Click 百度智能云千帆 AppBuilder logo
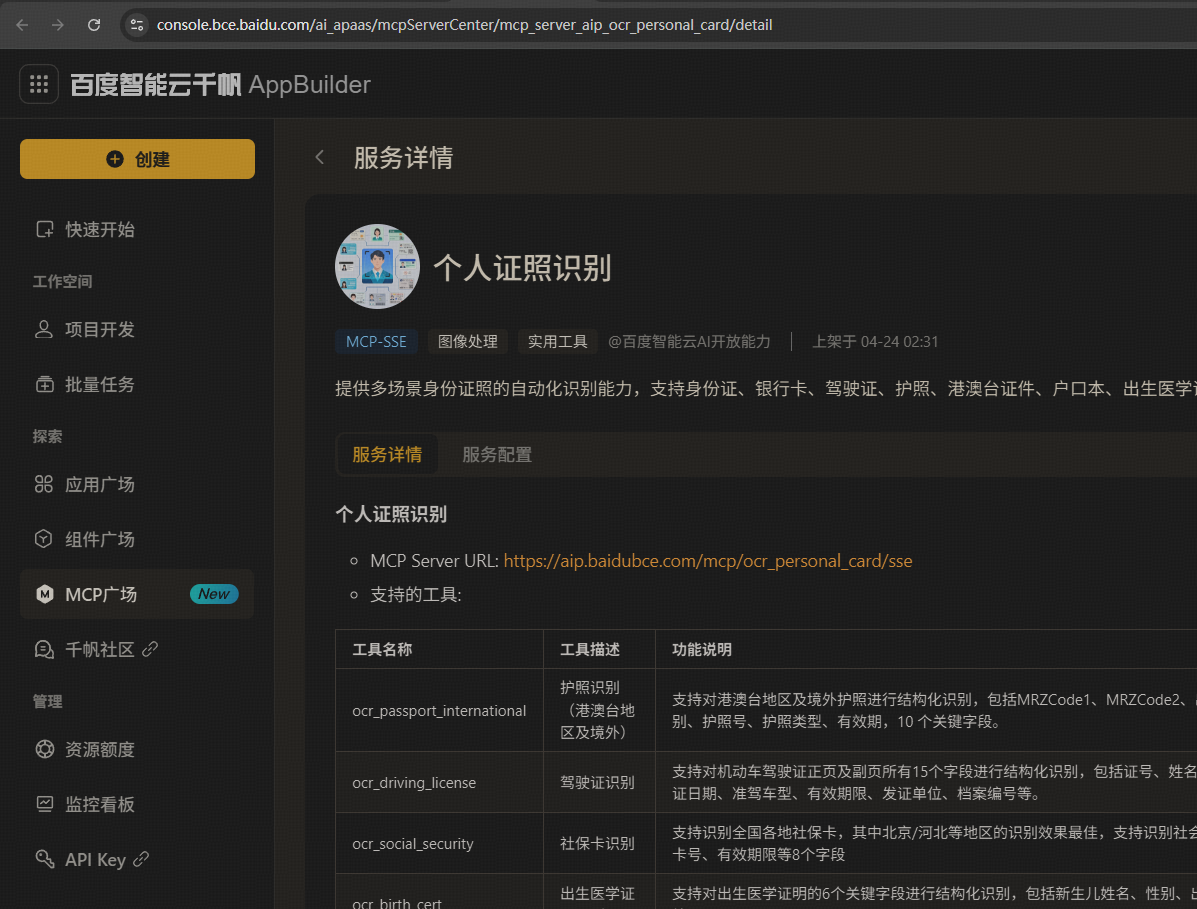This screenshot has width=1197, height=909. [x=220, y=84]
